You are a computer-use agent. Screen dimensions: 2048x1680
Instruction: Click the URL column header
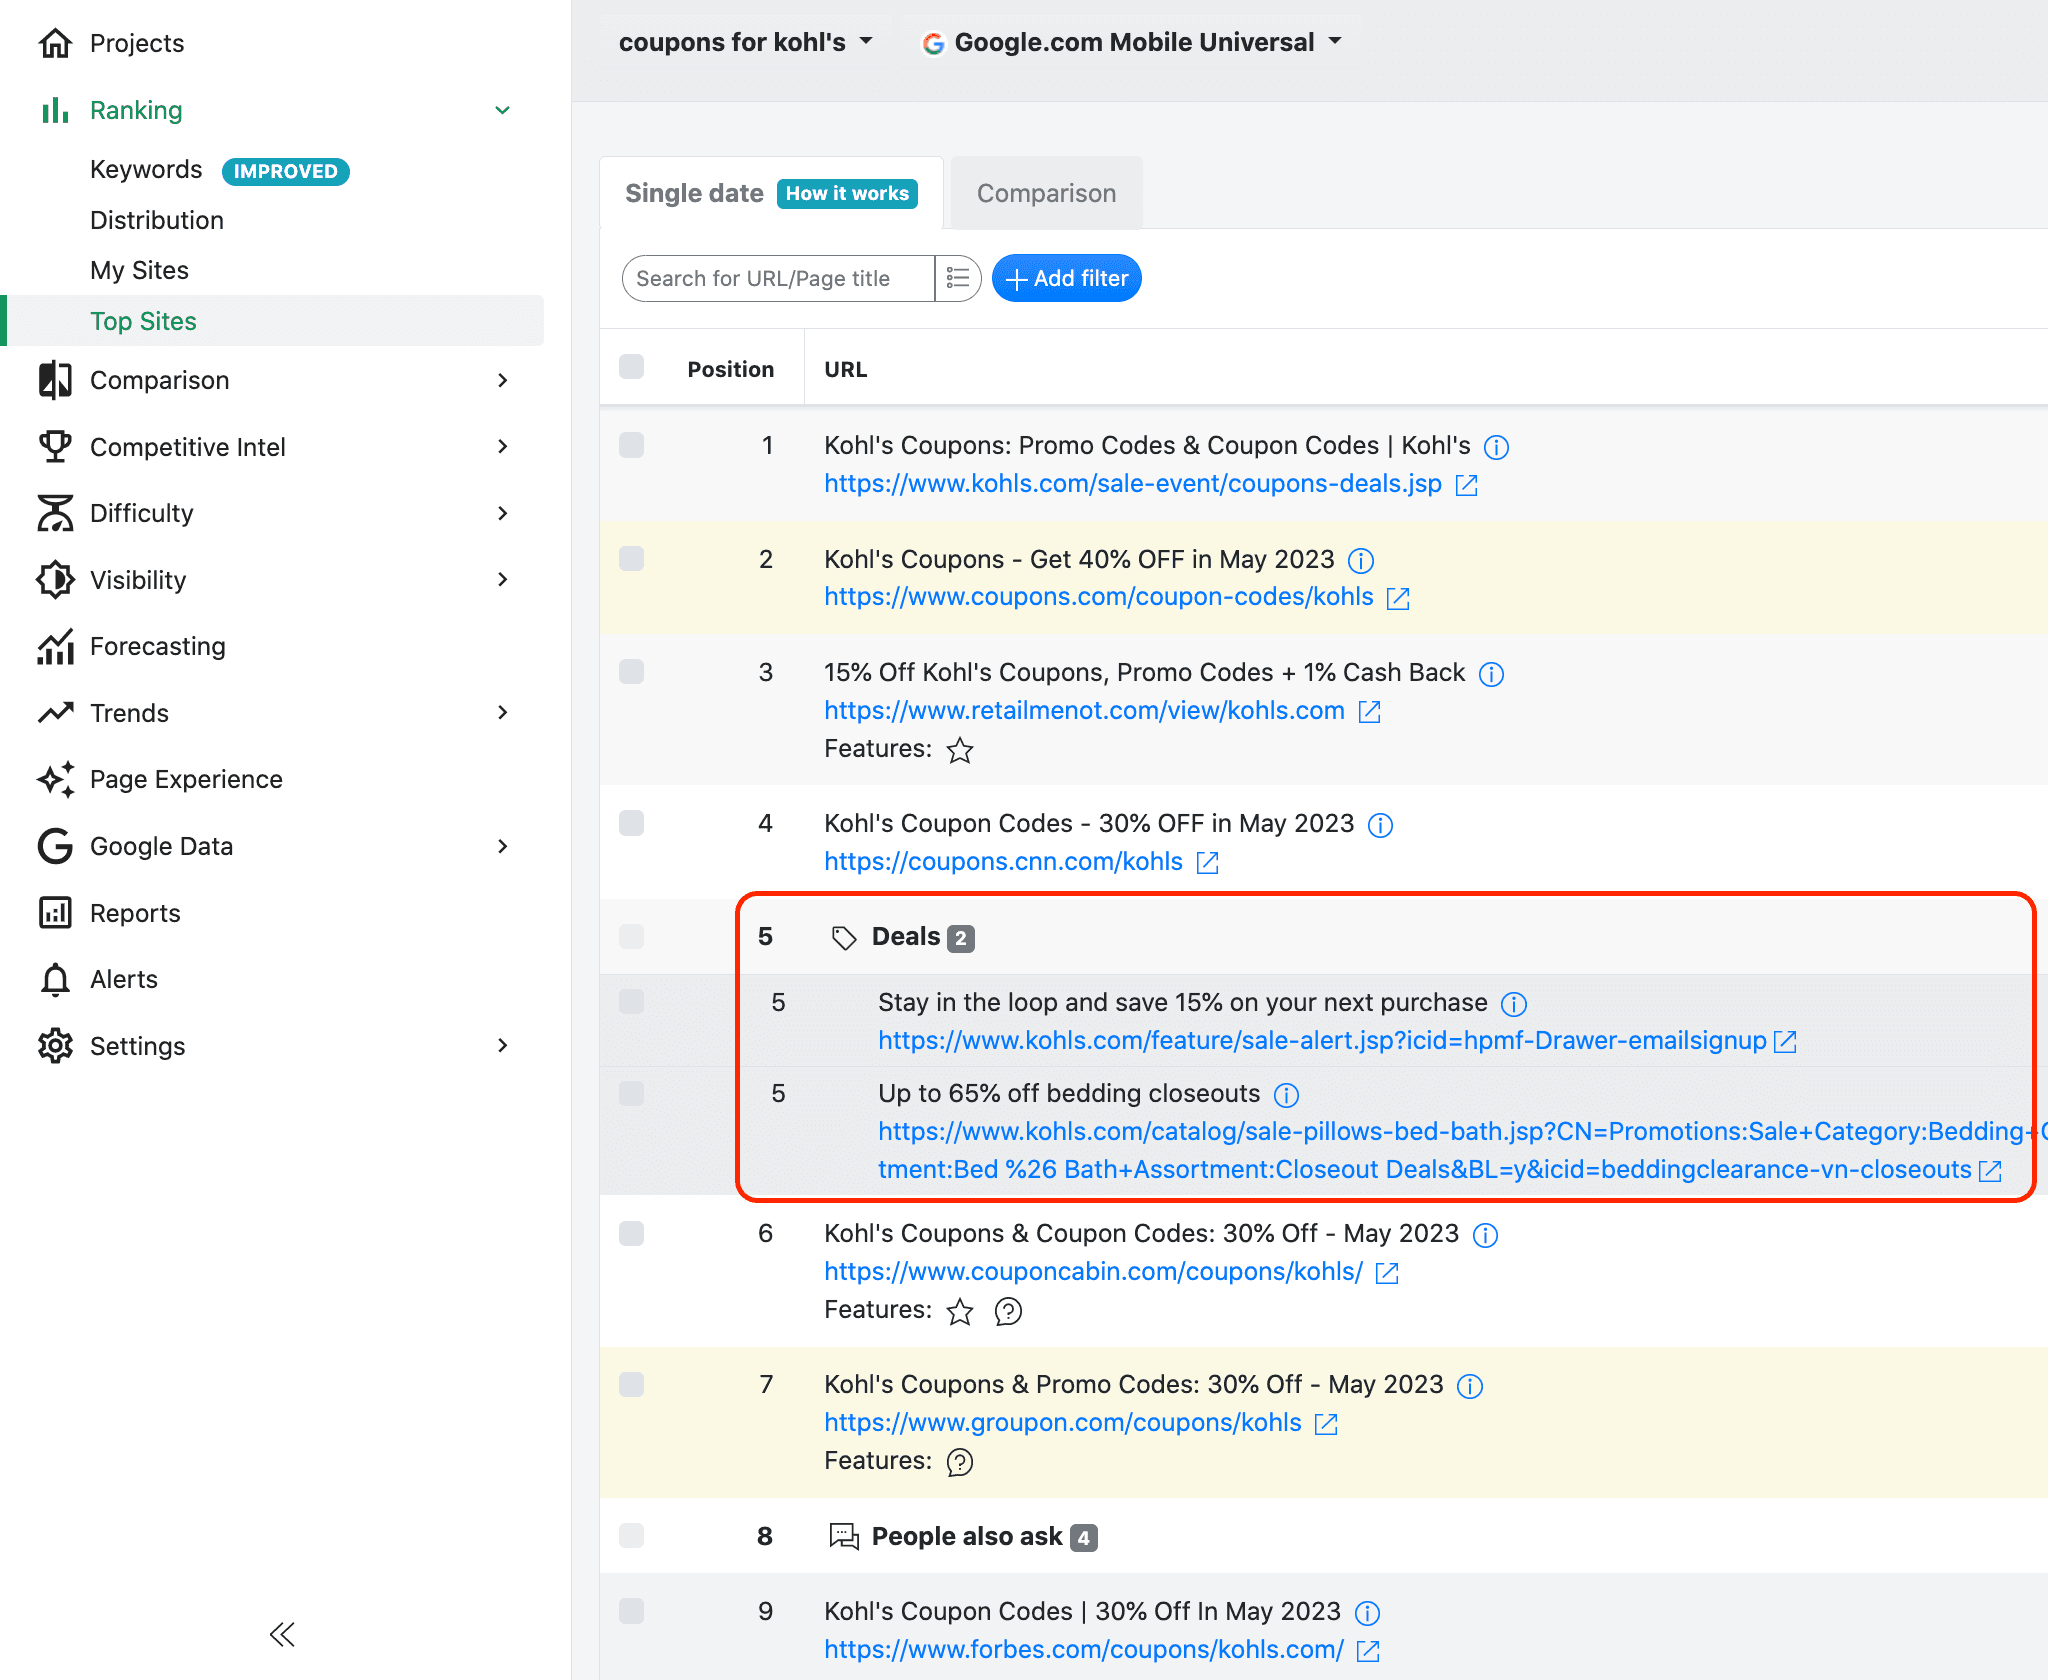coord(845,369)
